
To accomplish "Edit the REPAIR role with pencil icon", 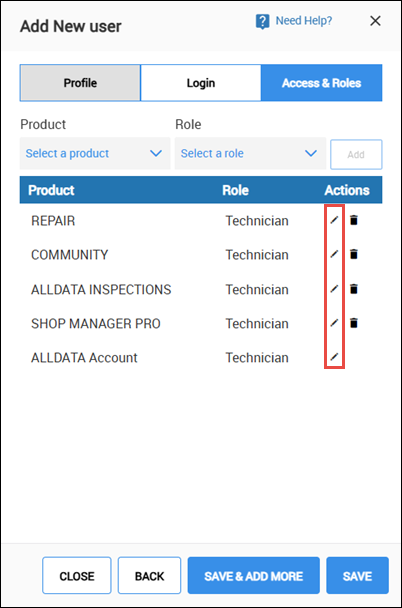I will (x=334, y=220).
